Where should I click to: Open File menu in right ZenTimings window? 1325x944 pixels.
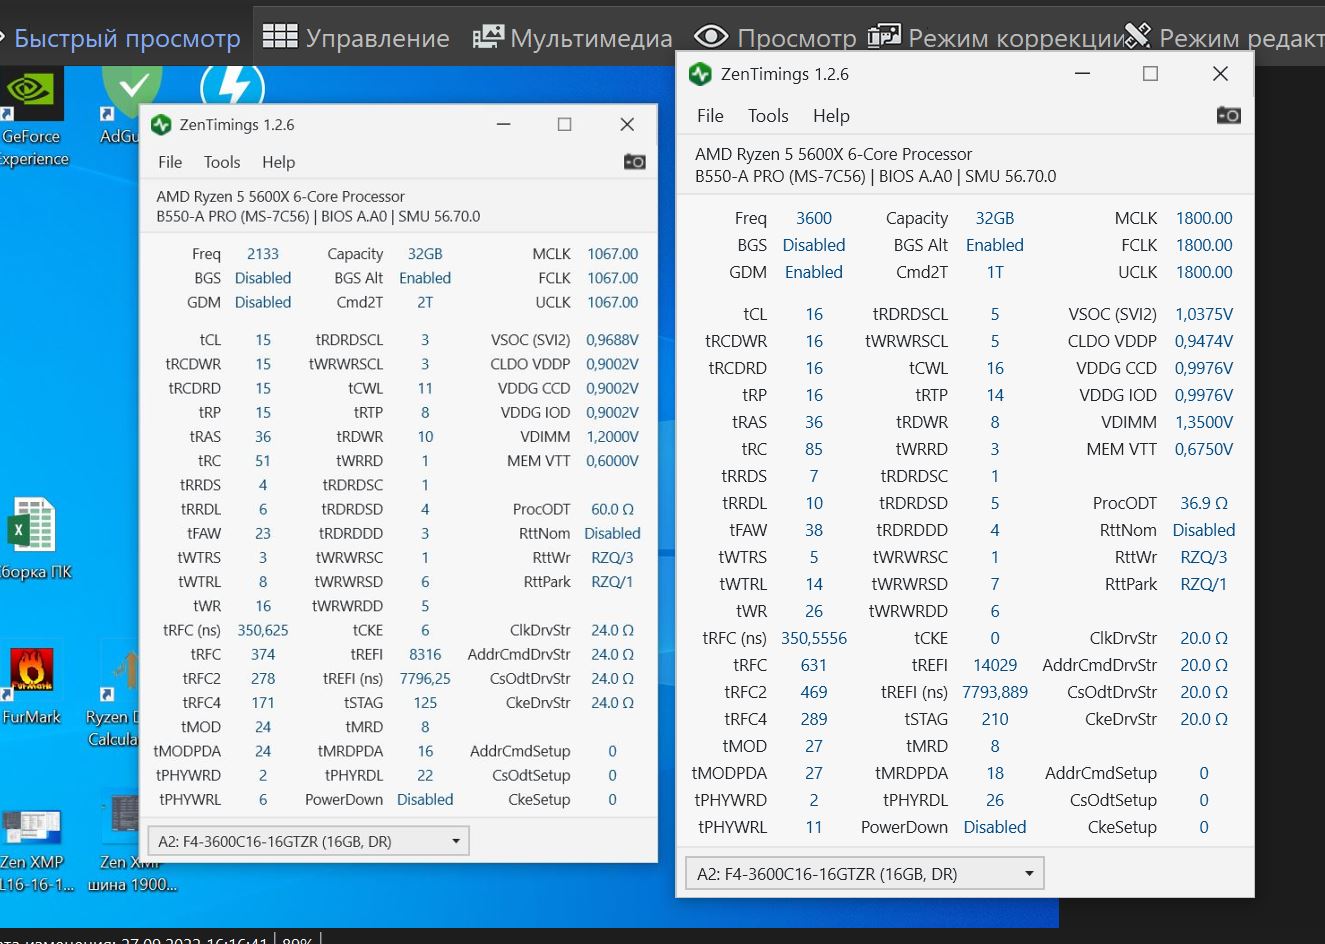(x=710, y=116)
